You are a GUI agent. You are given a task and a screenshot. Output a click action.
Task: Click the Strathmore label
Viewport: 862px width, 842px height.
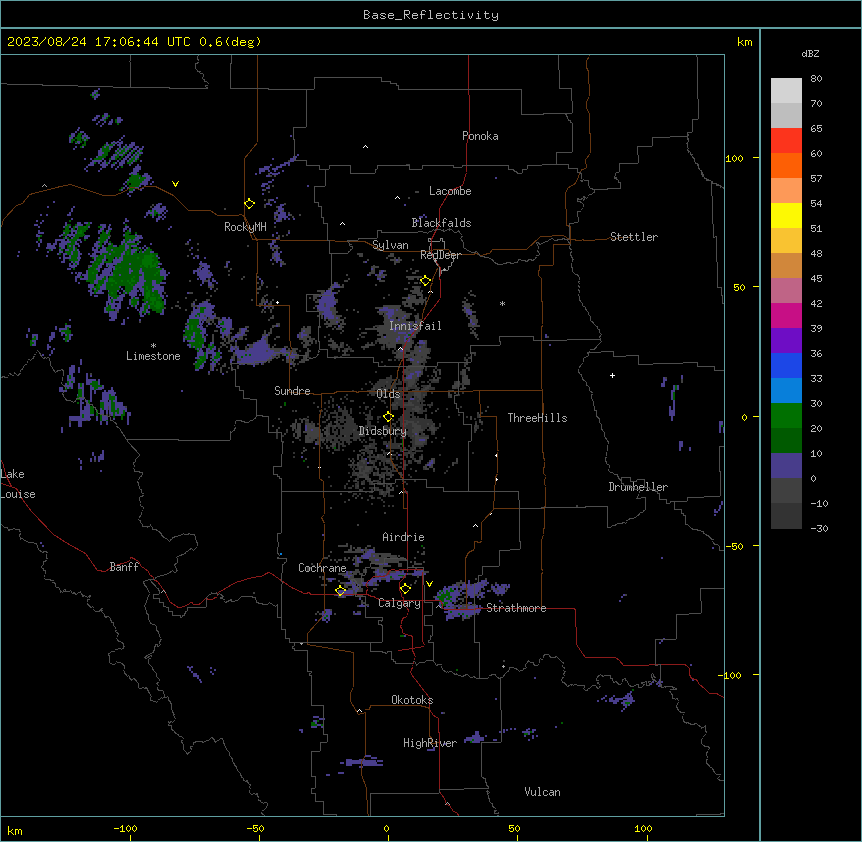click(516, 608)
